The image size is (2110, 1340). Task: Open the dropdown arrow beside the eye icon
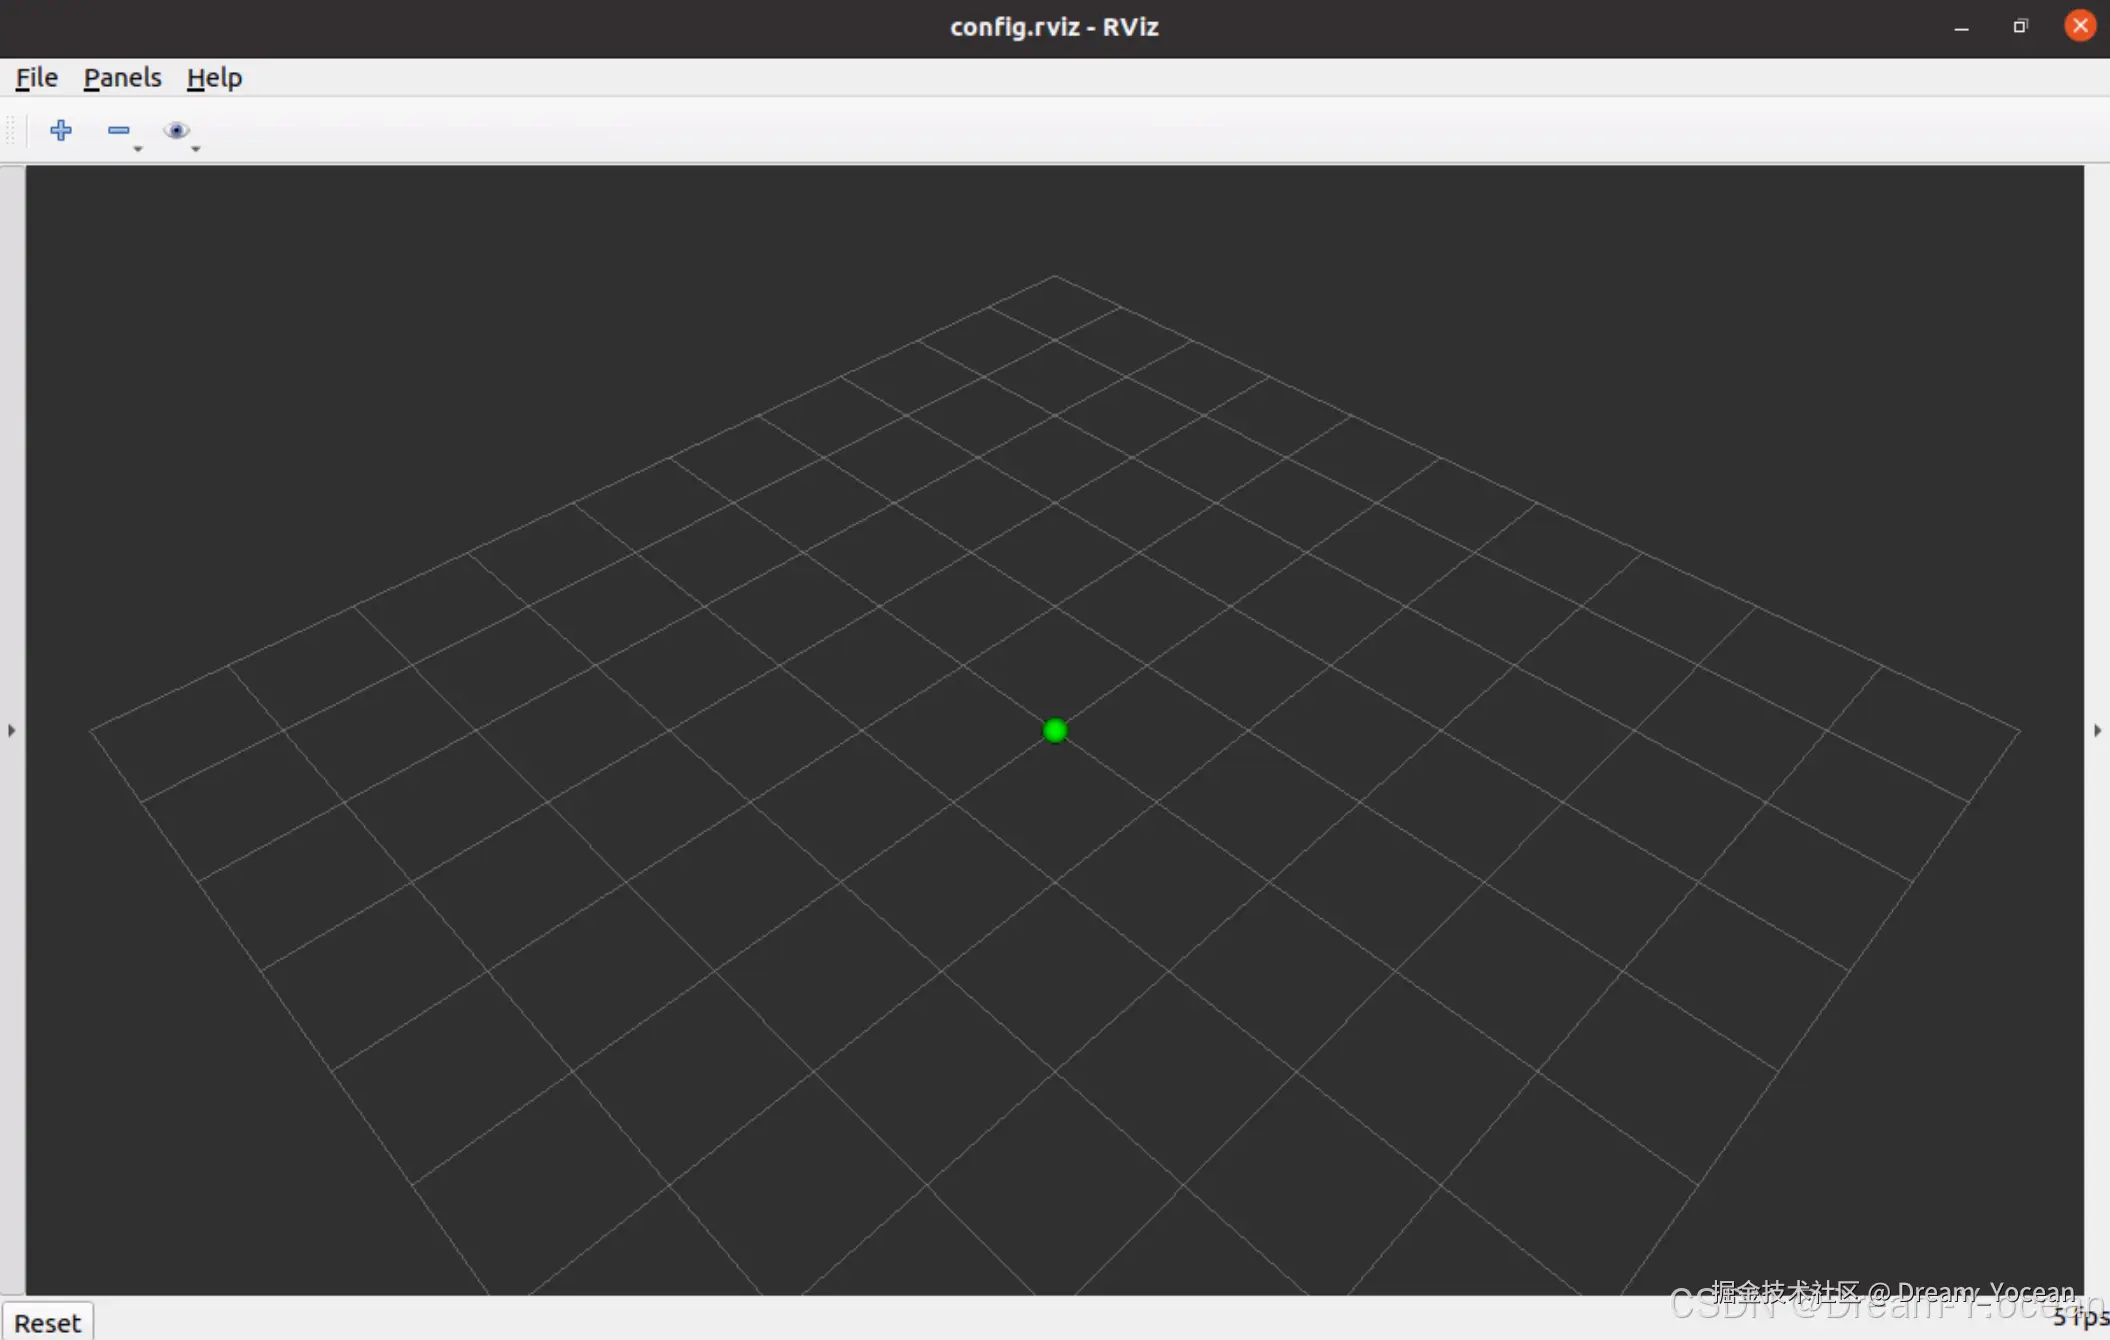[196, 149]
